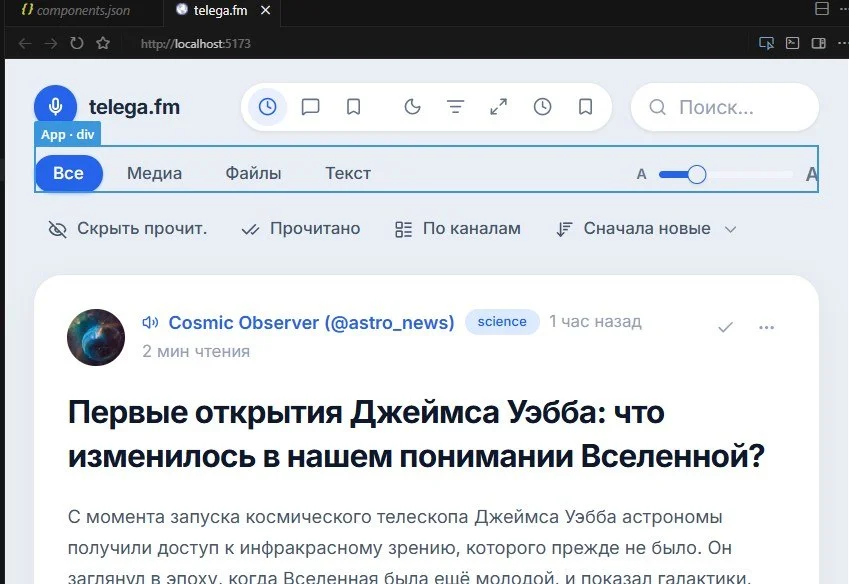
Task: Click the blue microphone logo button
Action: (x=55, y=106)
